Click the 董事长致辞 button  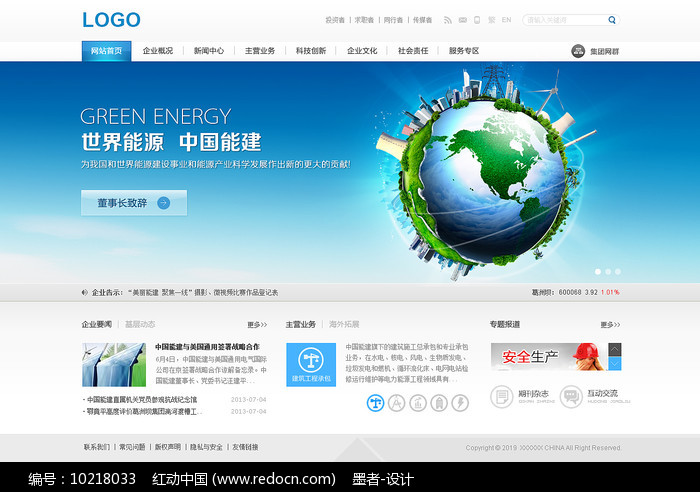coord(133,203)
